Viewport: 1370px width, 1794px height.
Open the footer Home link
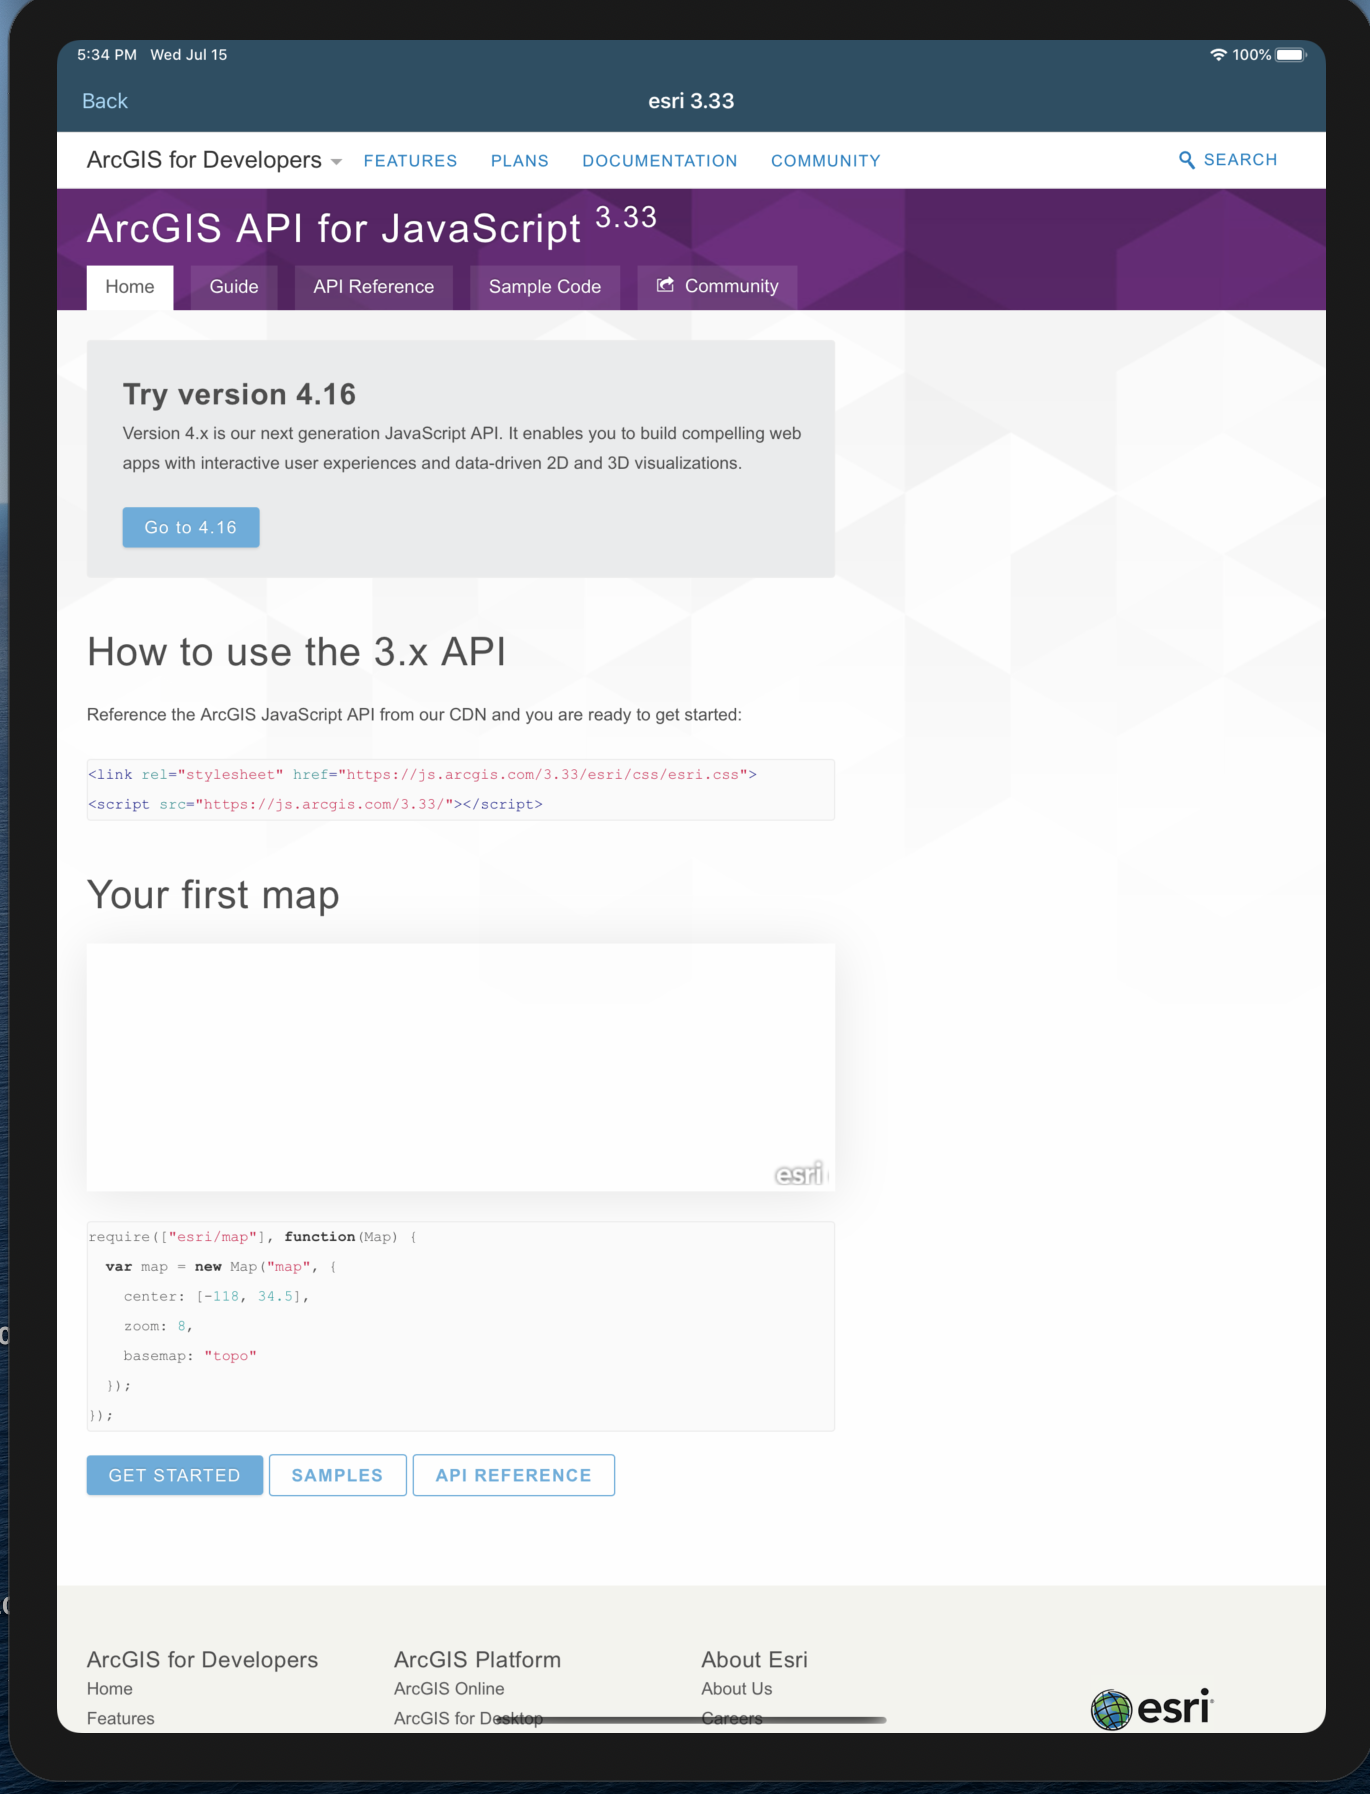(x=110, y=1689)
